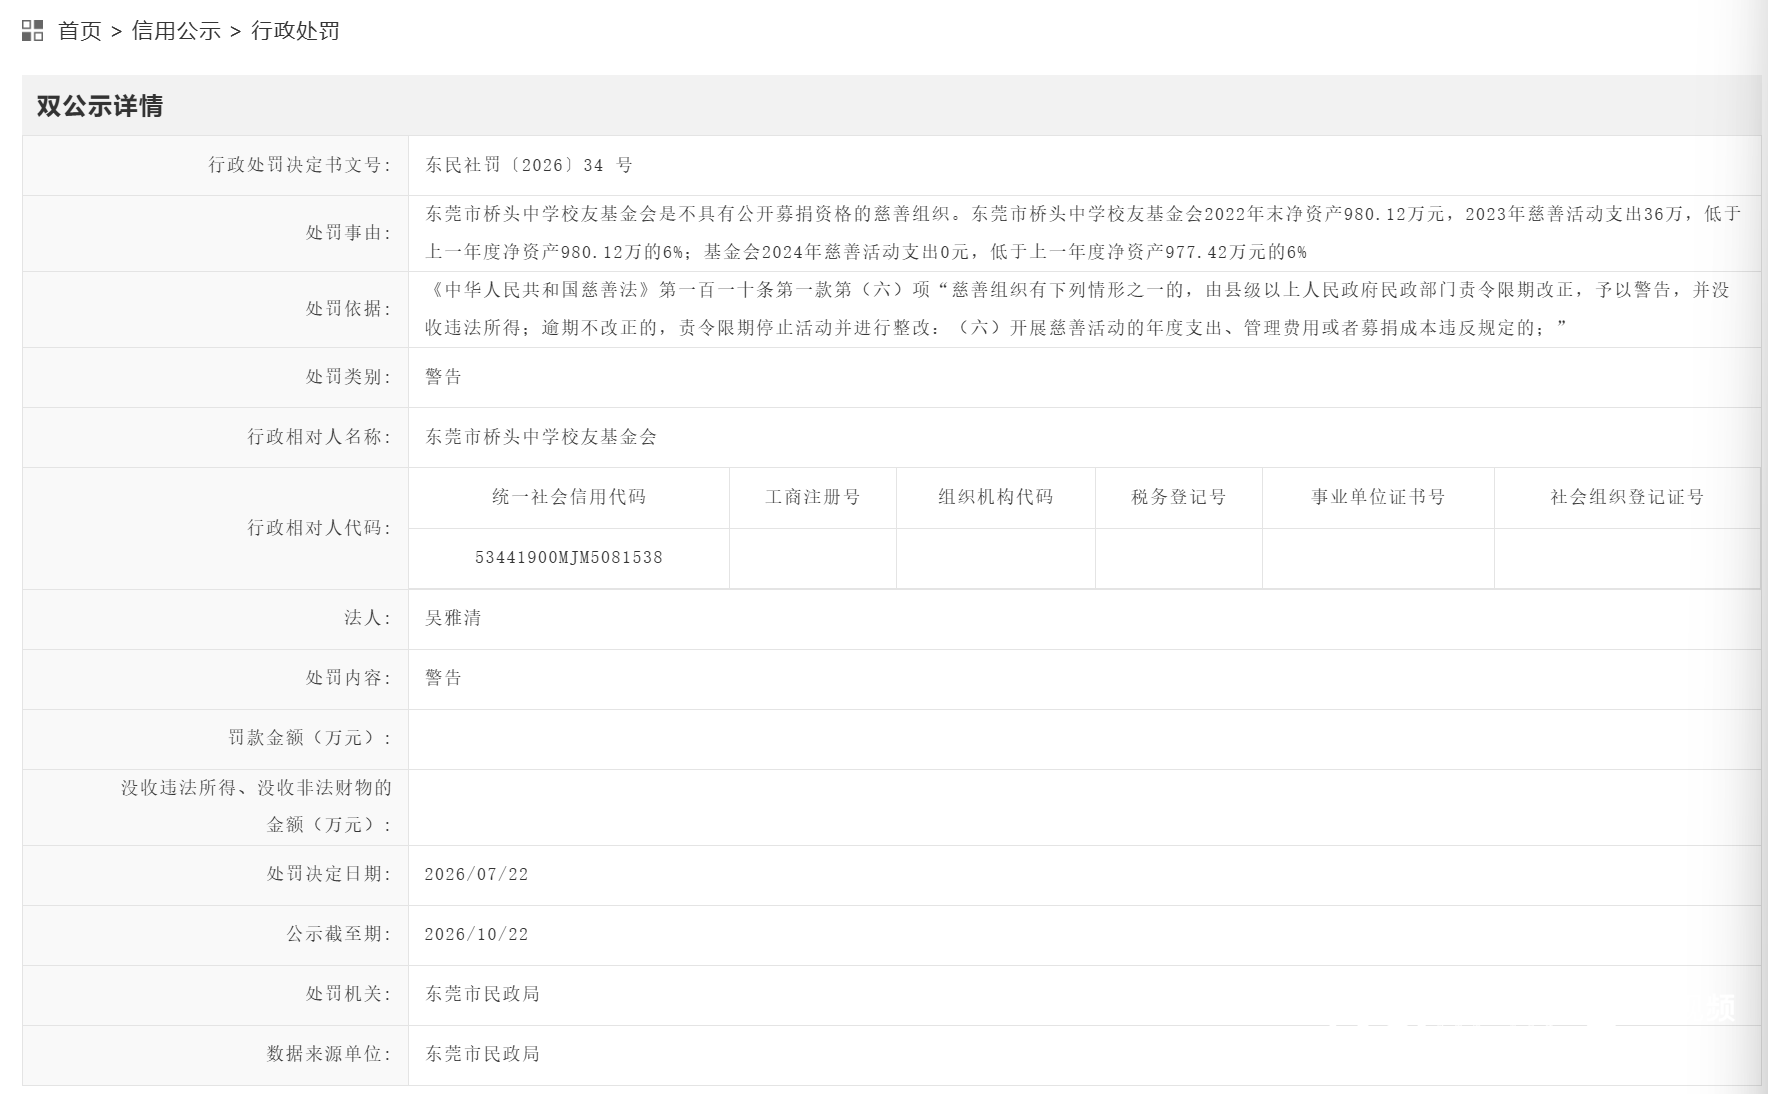This screenshot has width=1768, height=1094.
Task: Click the 行政相对人代码 label
Action: [320, 528]
